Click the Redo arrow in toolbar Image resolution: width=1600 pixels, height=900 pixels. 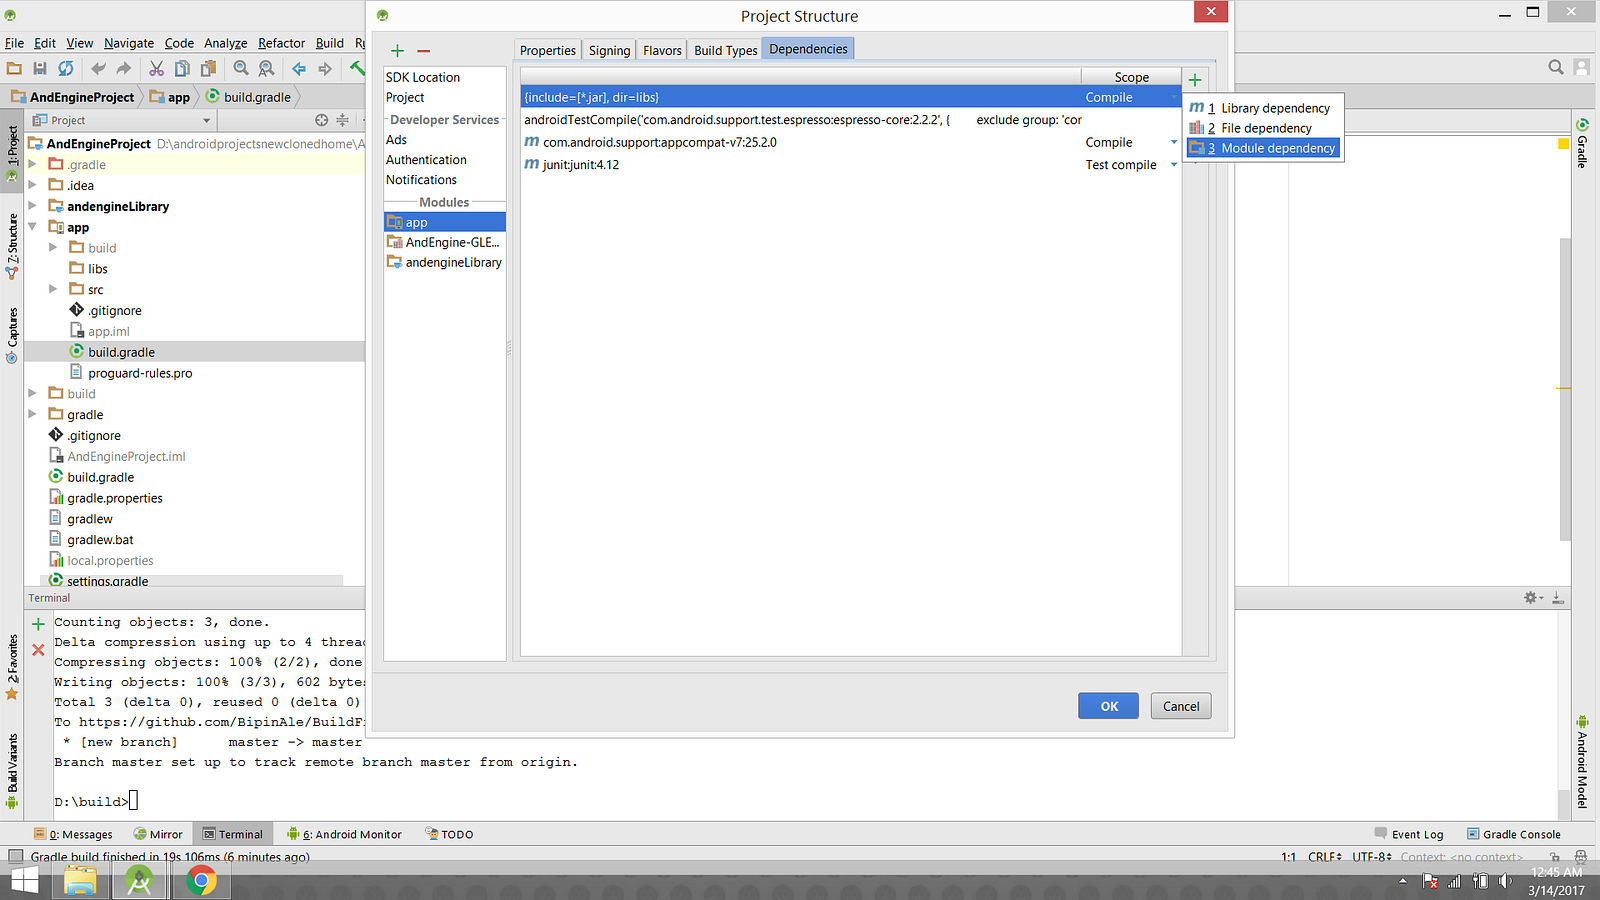(124, 68)
